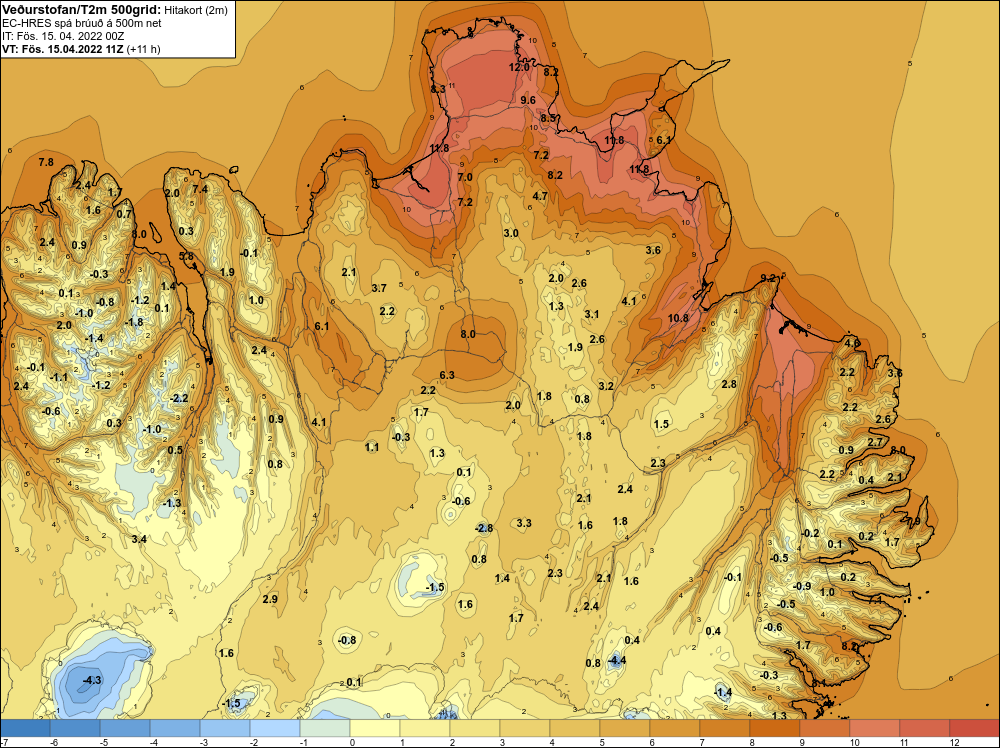
Task: Click the '-1.3' temperature reading
Action: tap(172, 503)
